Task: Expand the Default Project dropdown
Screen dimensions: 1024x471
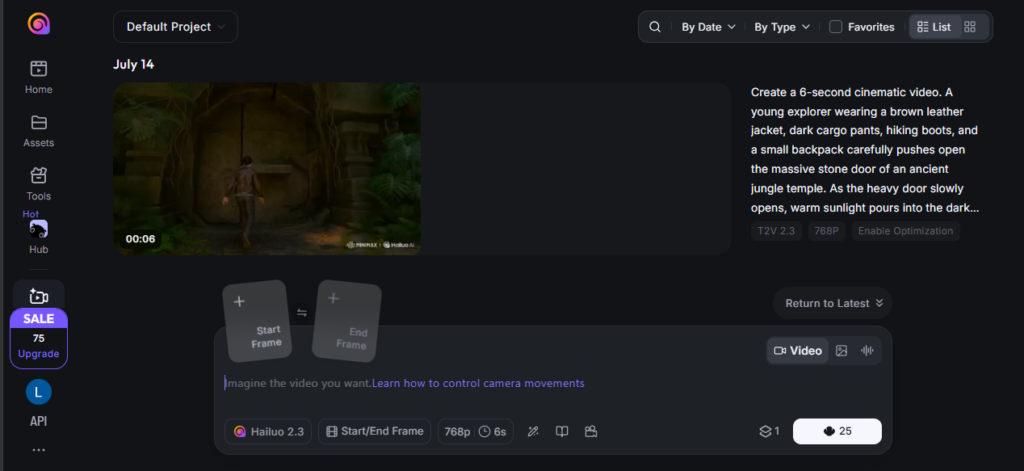Action: click(176, 27)
